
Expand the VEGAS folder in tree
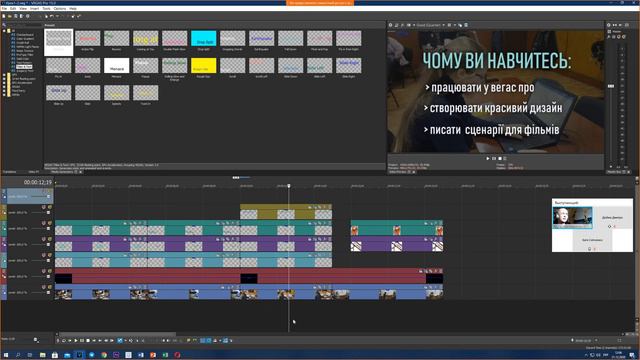(x=4, y=87)
